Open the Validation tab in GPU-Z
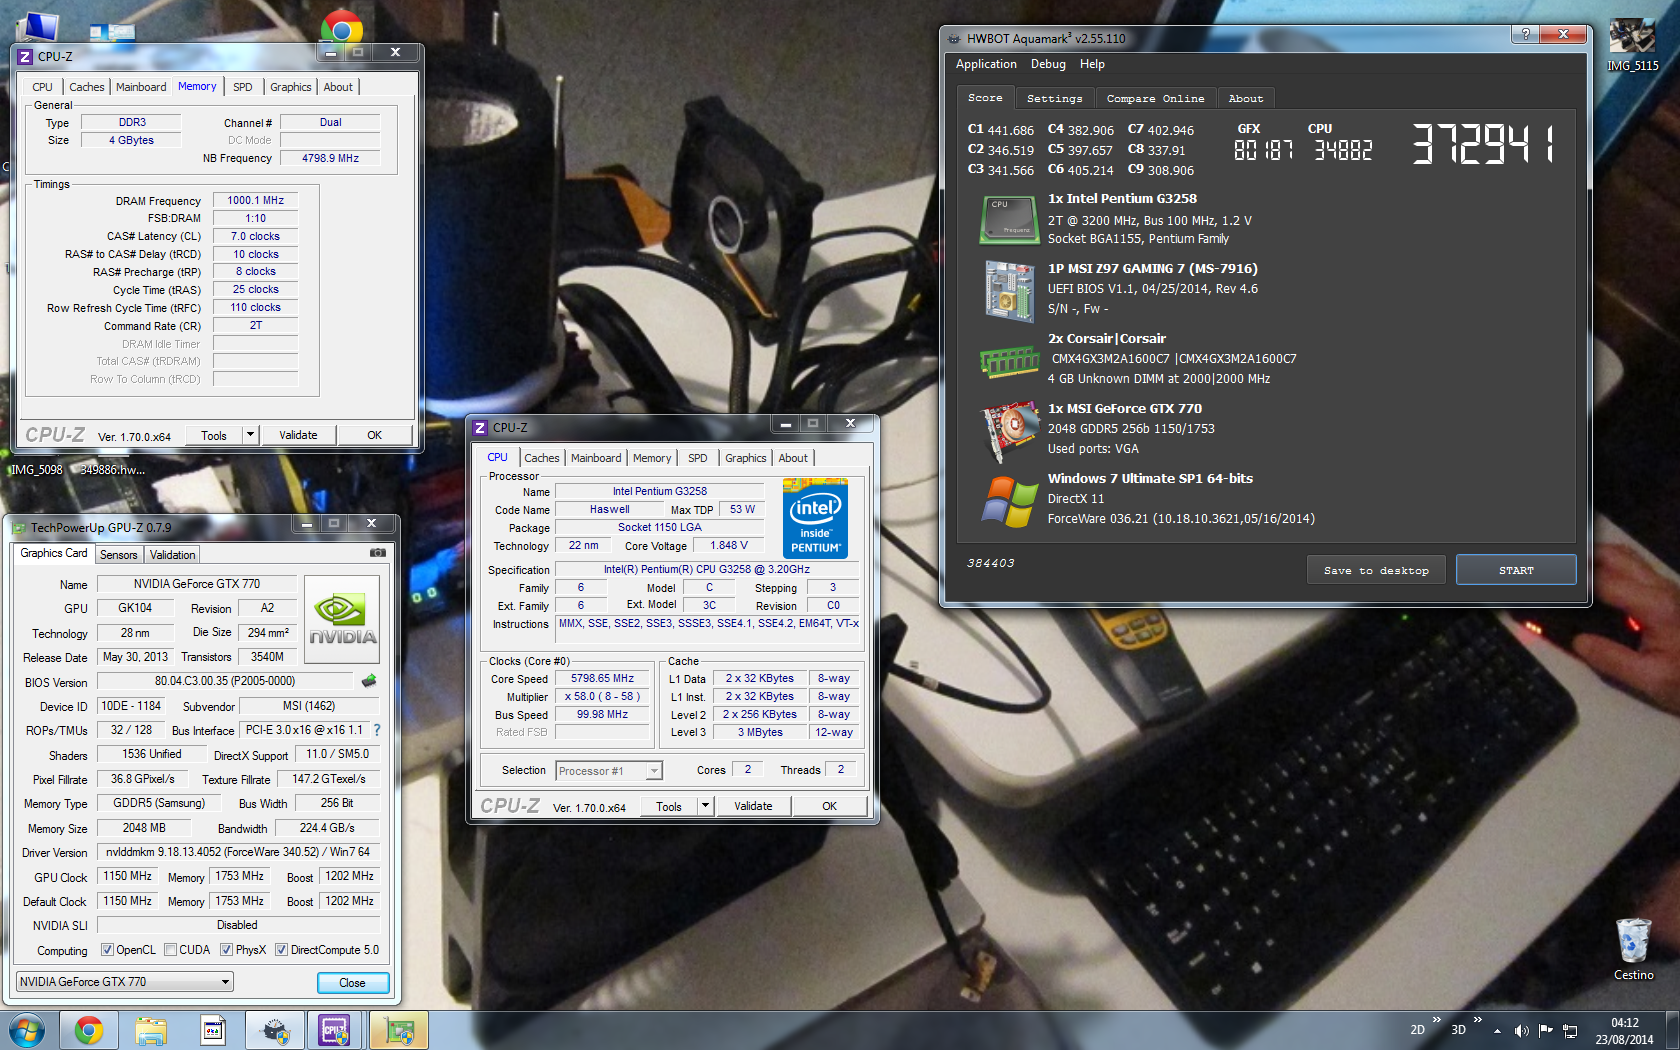The height and width of the screenshot is (1050, 1680). click(173, 555)
